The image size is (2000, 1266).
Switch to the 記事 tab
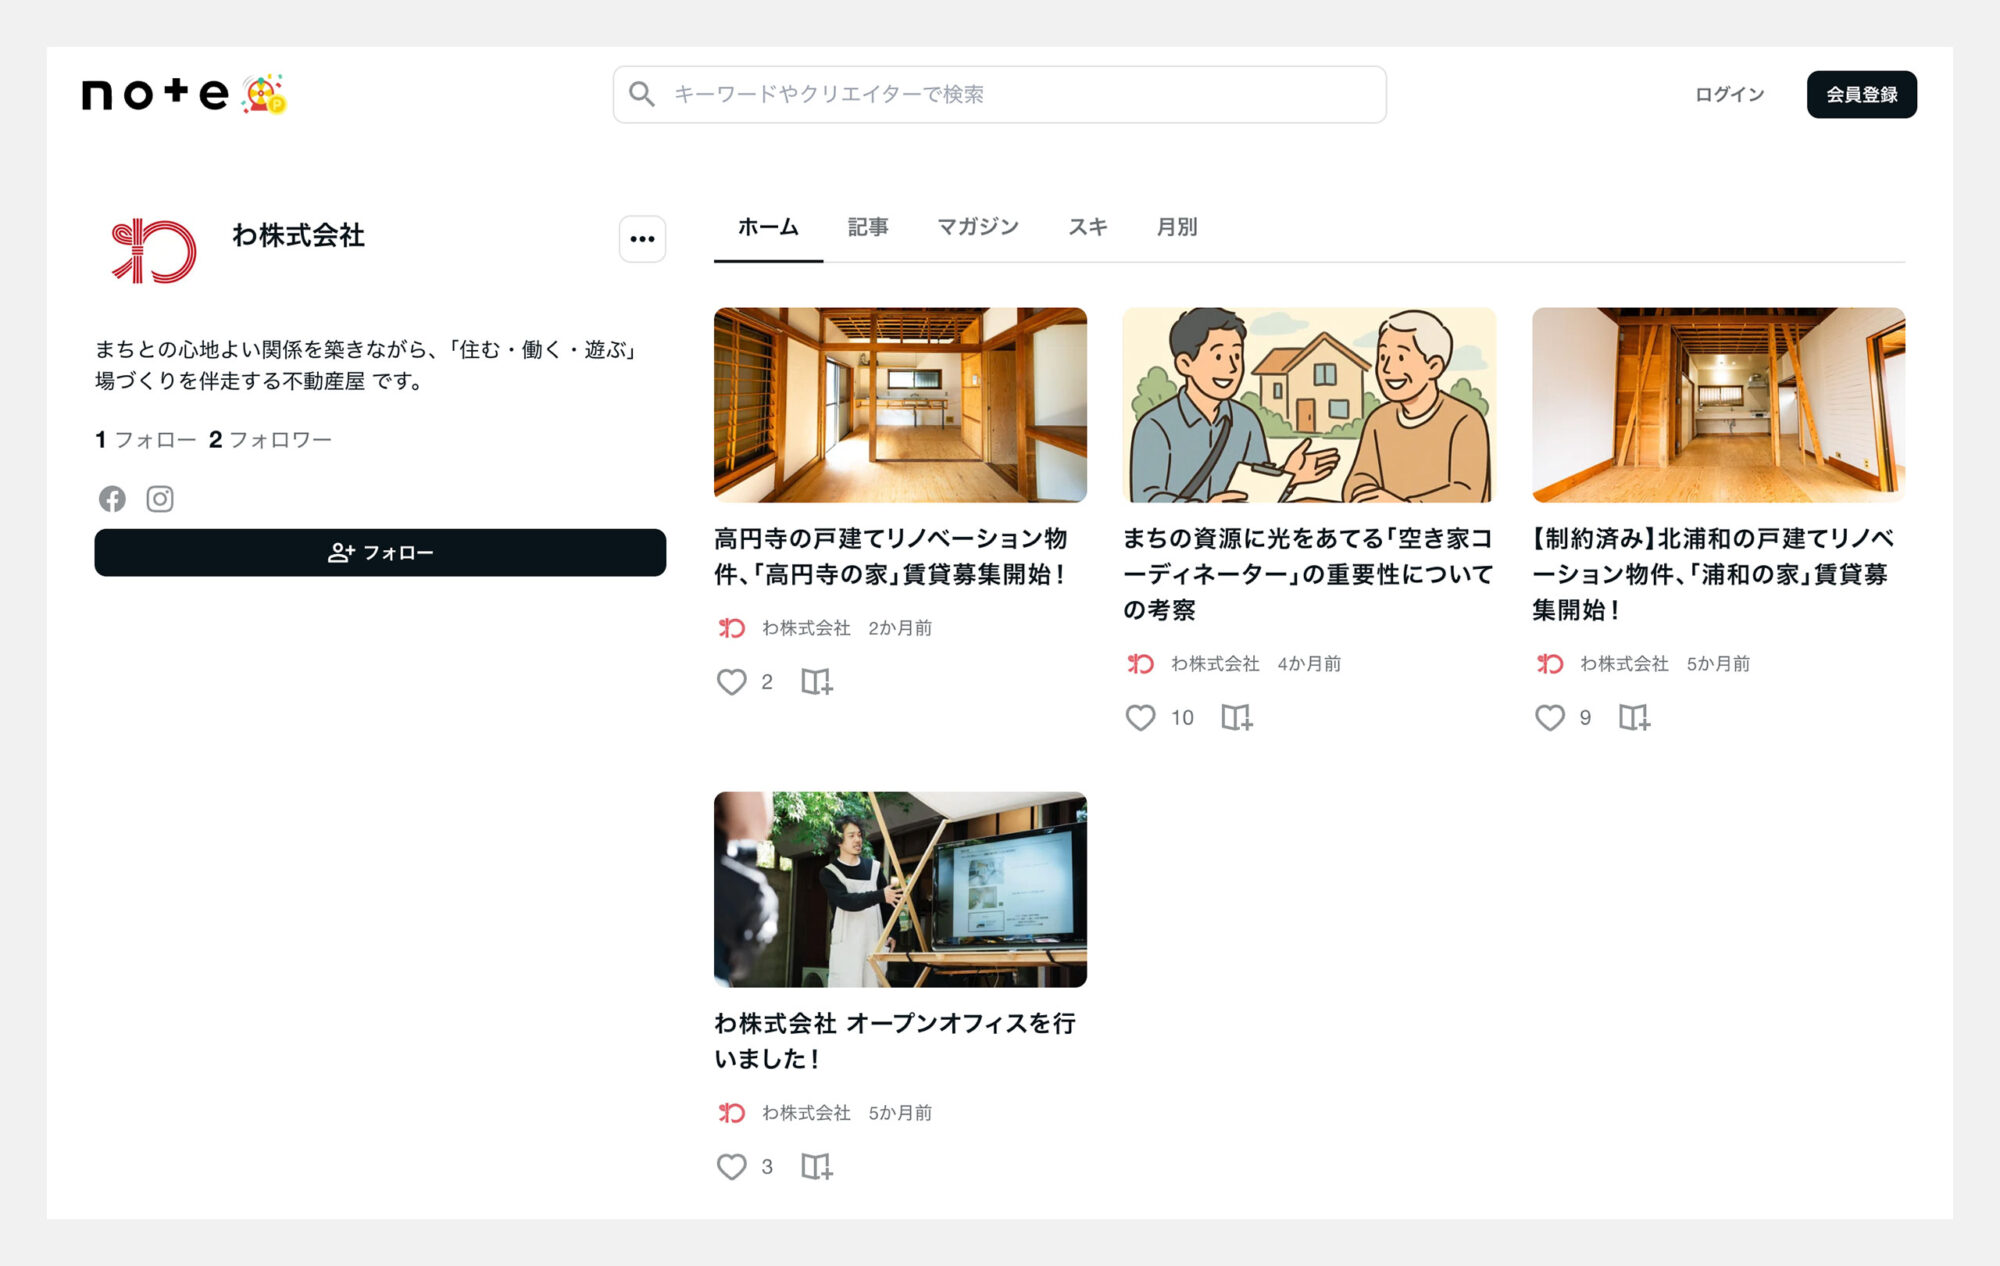[867, 228]
